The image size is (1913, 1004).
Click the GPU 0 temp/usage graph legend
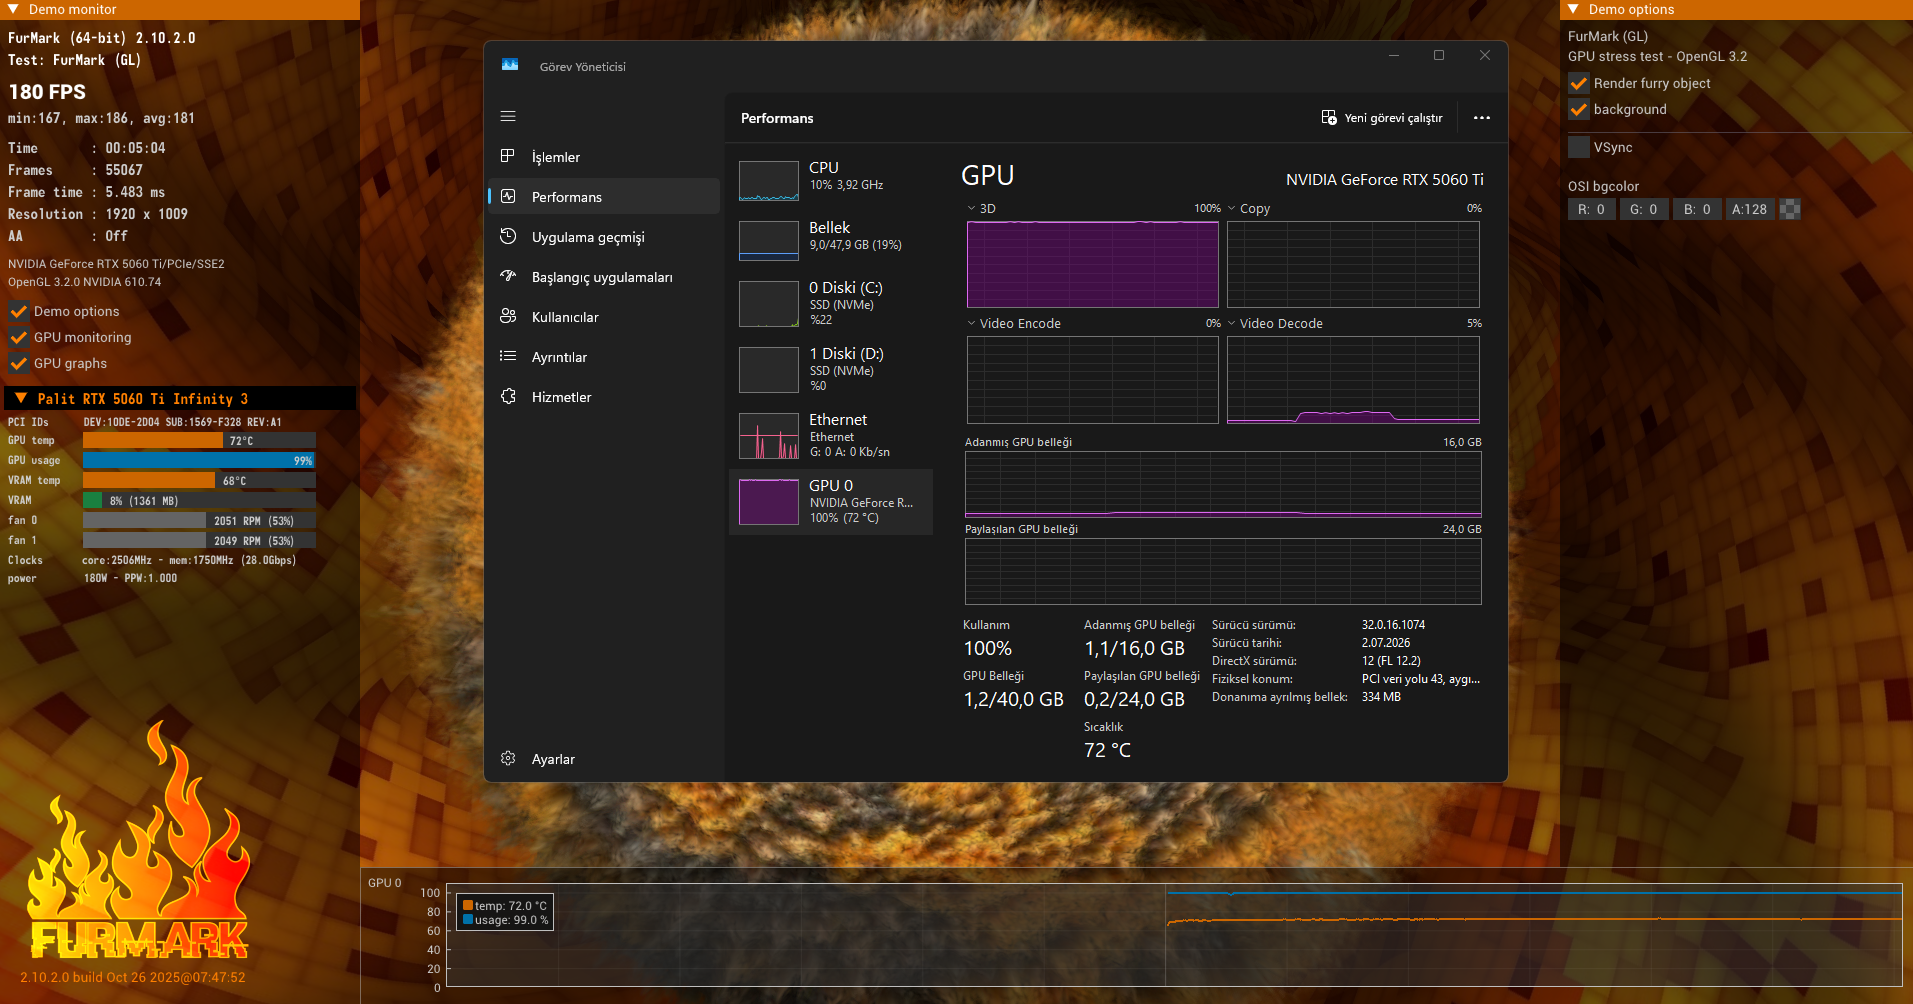tap(505, 912)
